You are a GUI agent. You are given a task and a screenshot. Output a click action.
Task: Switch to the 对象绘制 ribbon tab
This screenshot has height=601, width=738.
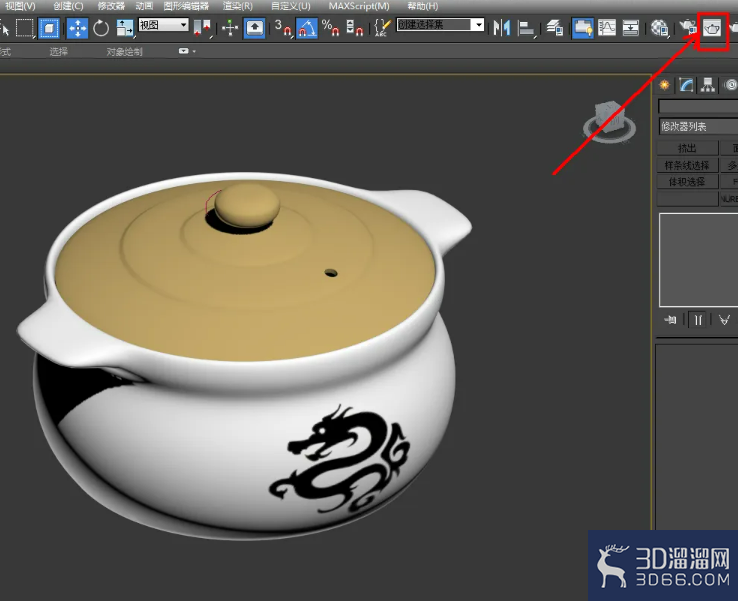124,52
